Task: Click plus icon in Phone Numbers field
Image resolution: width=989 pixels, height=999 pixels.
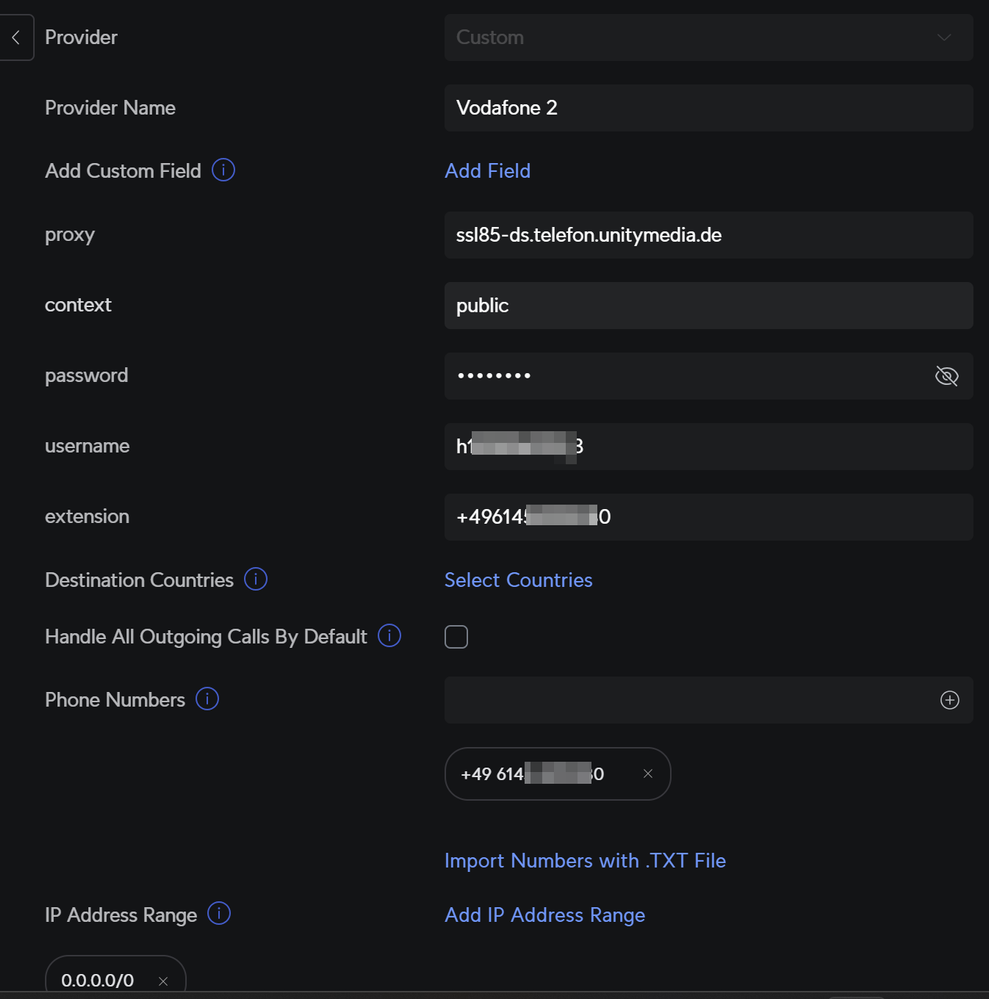Action: [950, 700]
